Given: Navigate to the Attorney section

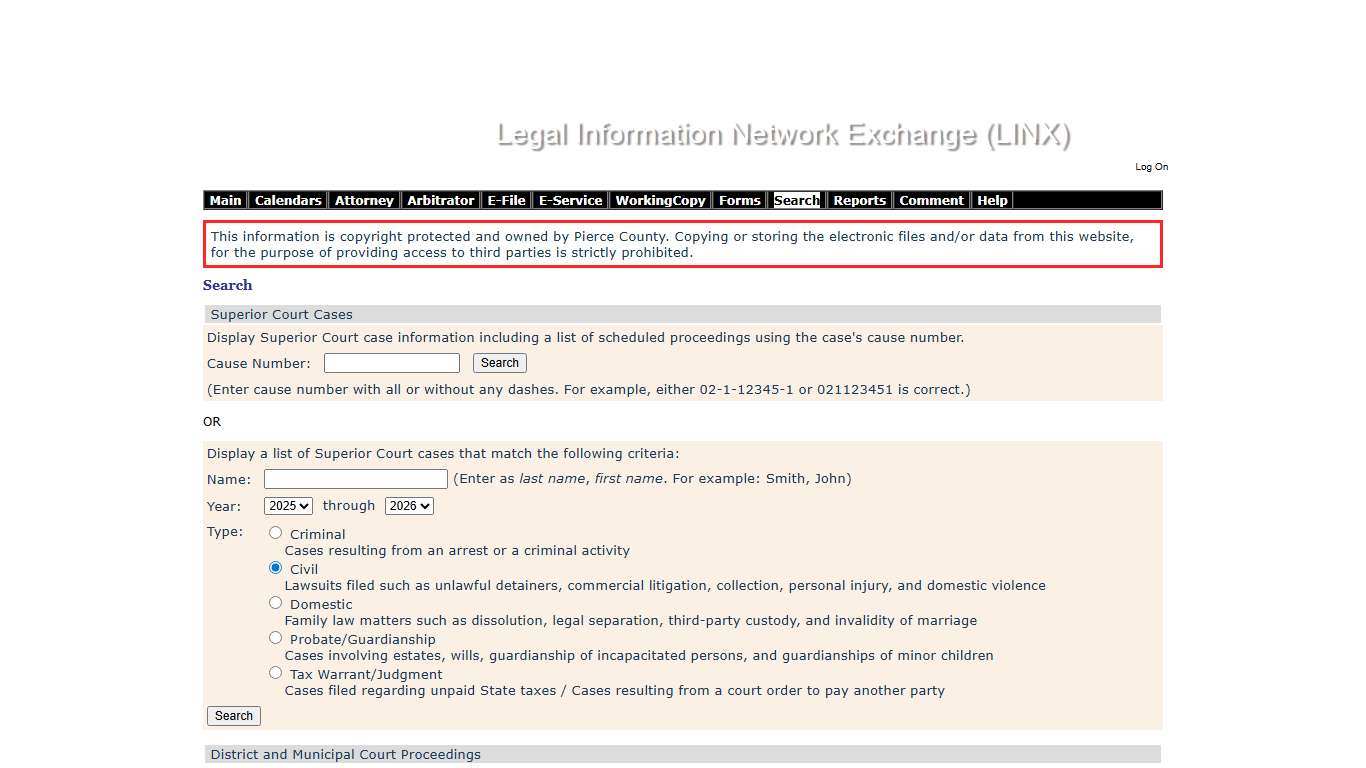Looking at the screenshot, I should click(x=364, y=200).
